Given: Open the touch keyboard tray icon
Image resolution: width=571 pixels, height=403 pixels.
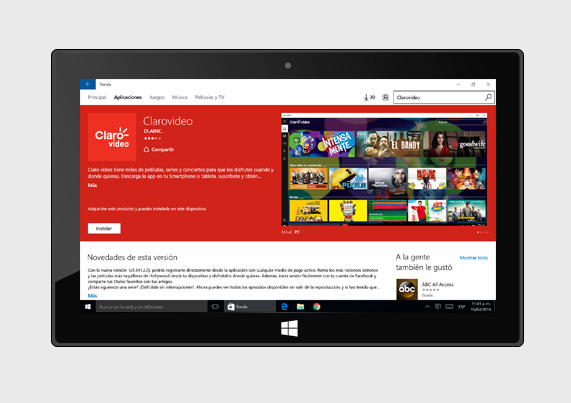Looking at the screenshot, I should (449, 307).
